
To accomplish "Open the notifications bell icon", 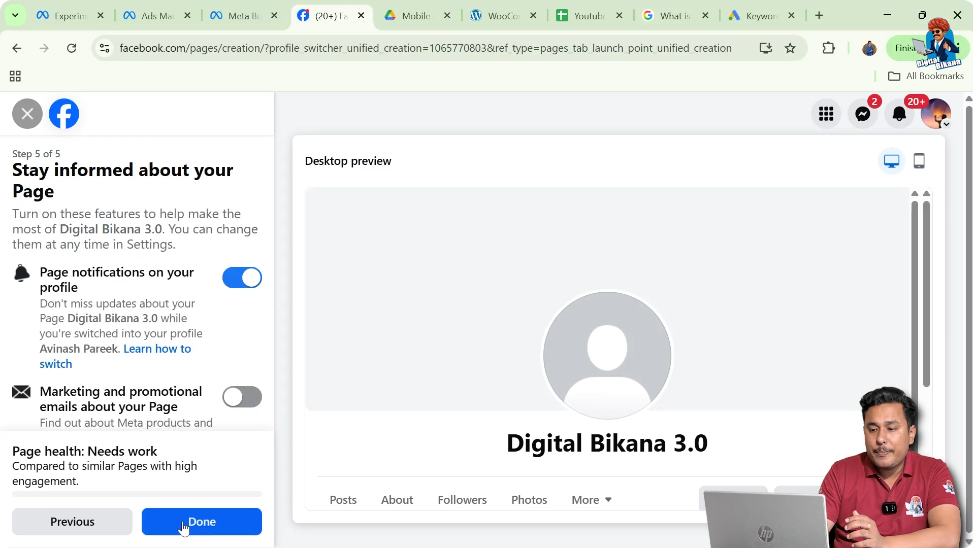I will coord(899,114).
